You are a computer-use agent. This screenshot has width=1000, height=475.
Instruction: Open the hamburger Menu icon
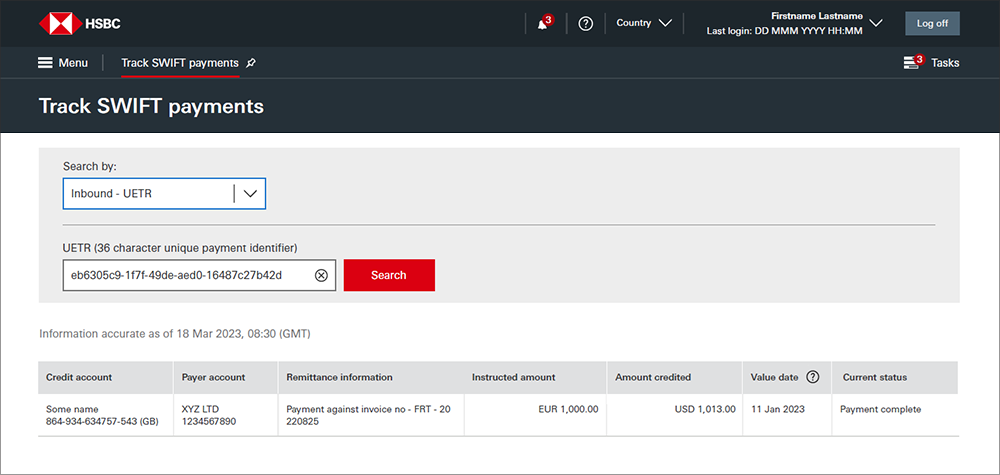point(45,63)
